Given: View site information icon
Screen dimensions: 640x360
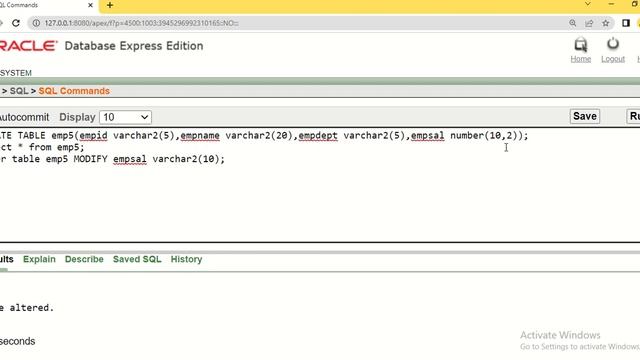Looking at the screenshot, I should [x=36, y=23].
